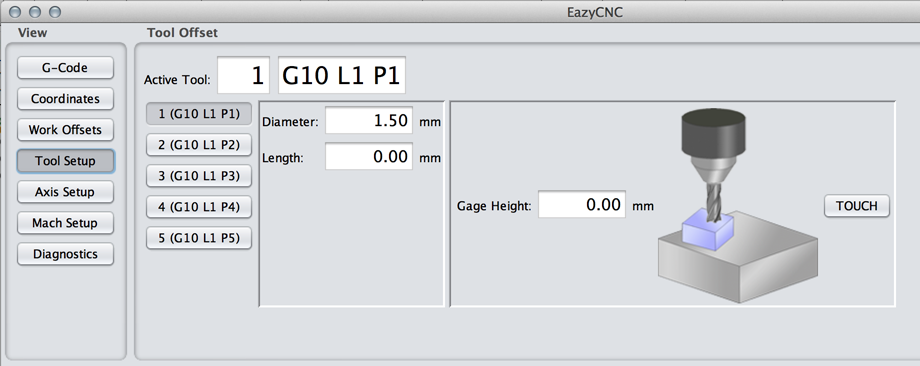Click the G10 L1 P1 code field

(x=342, y=75)
